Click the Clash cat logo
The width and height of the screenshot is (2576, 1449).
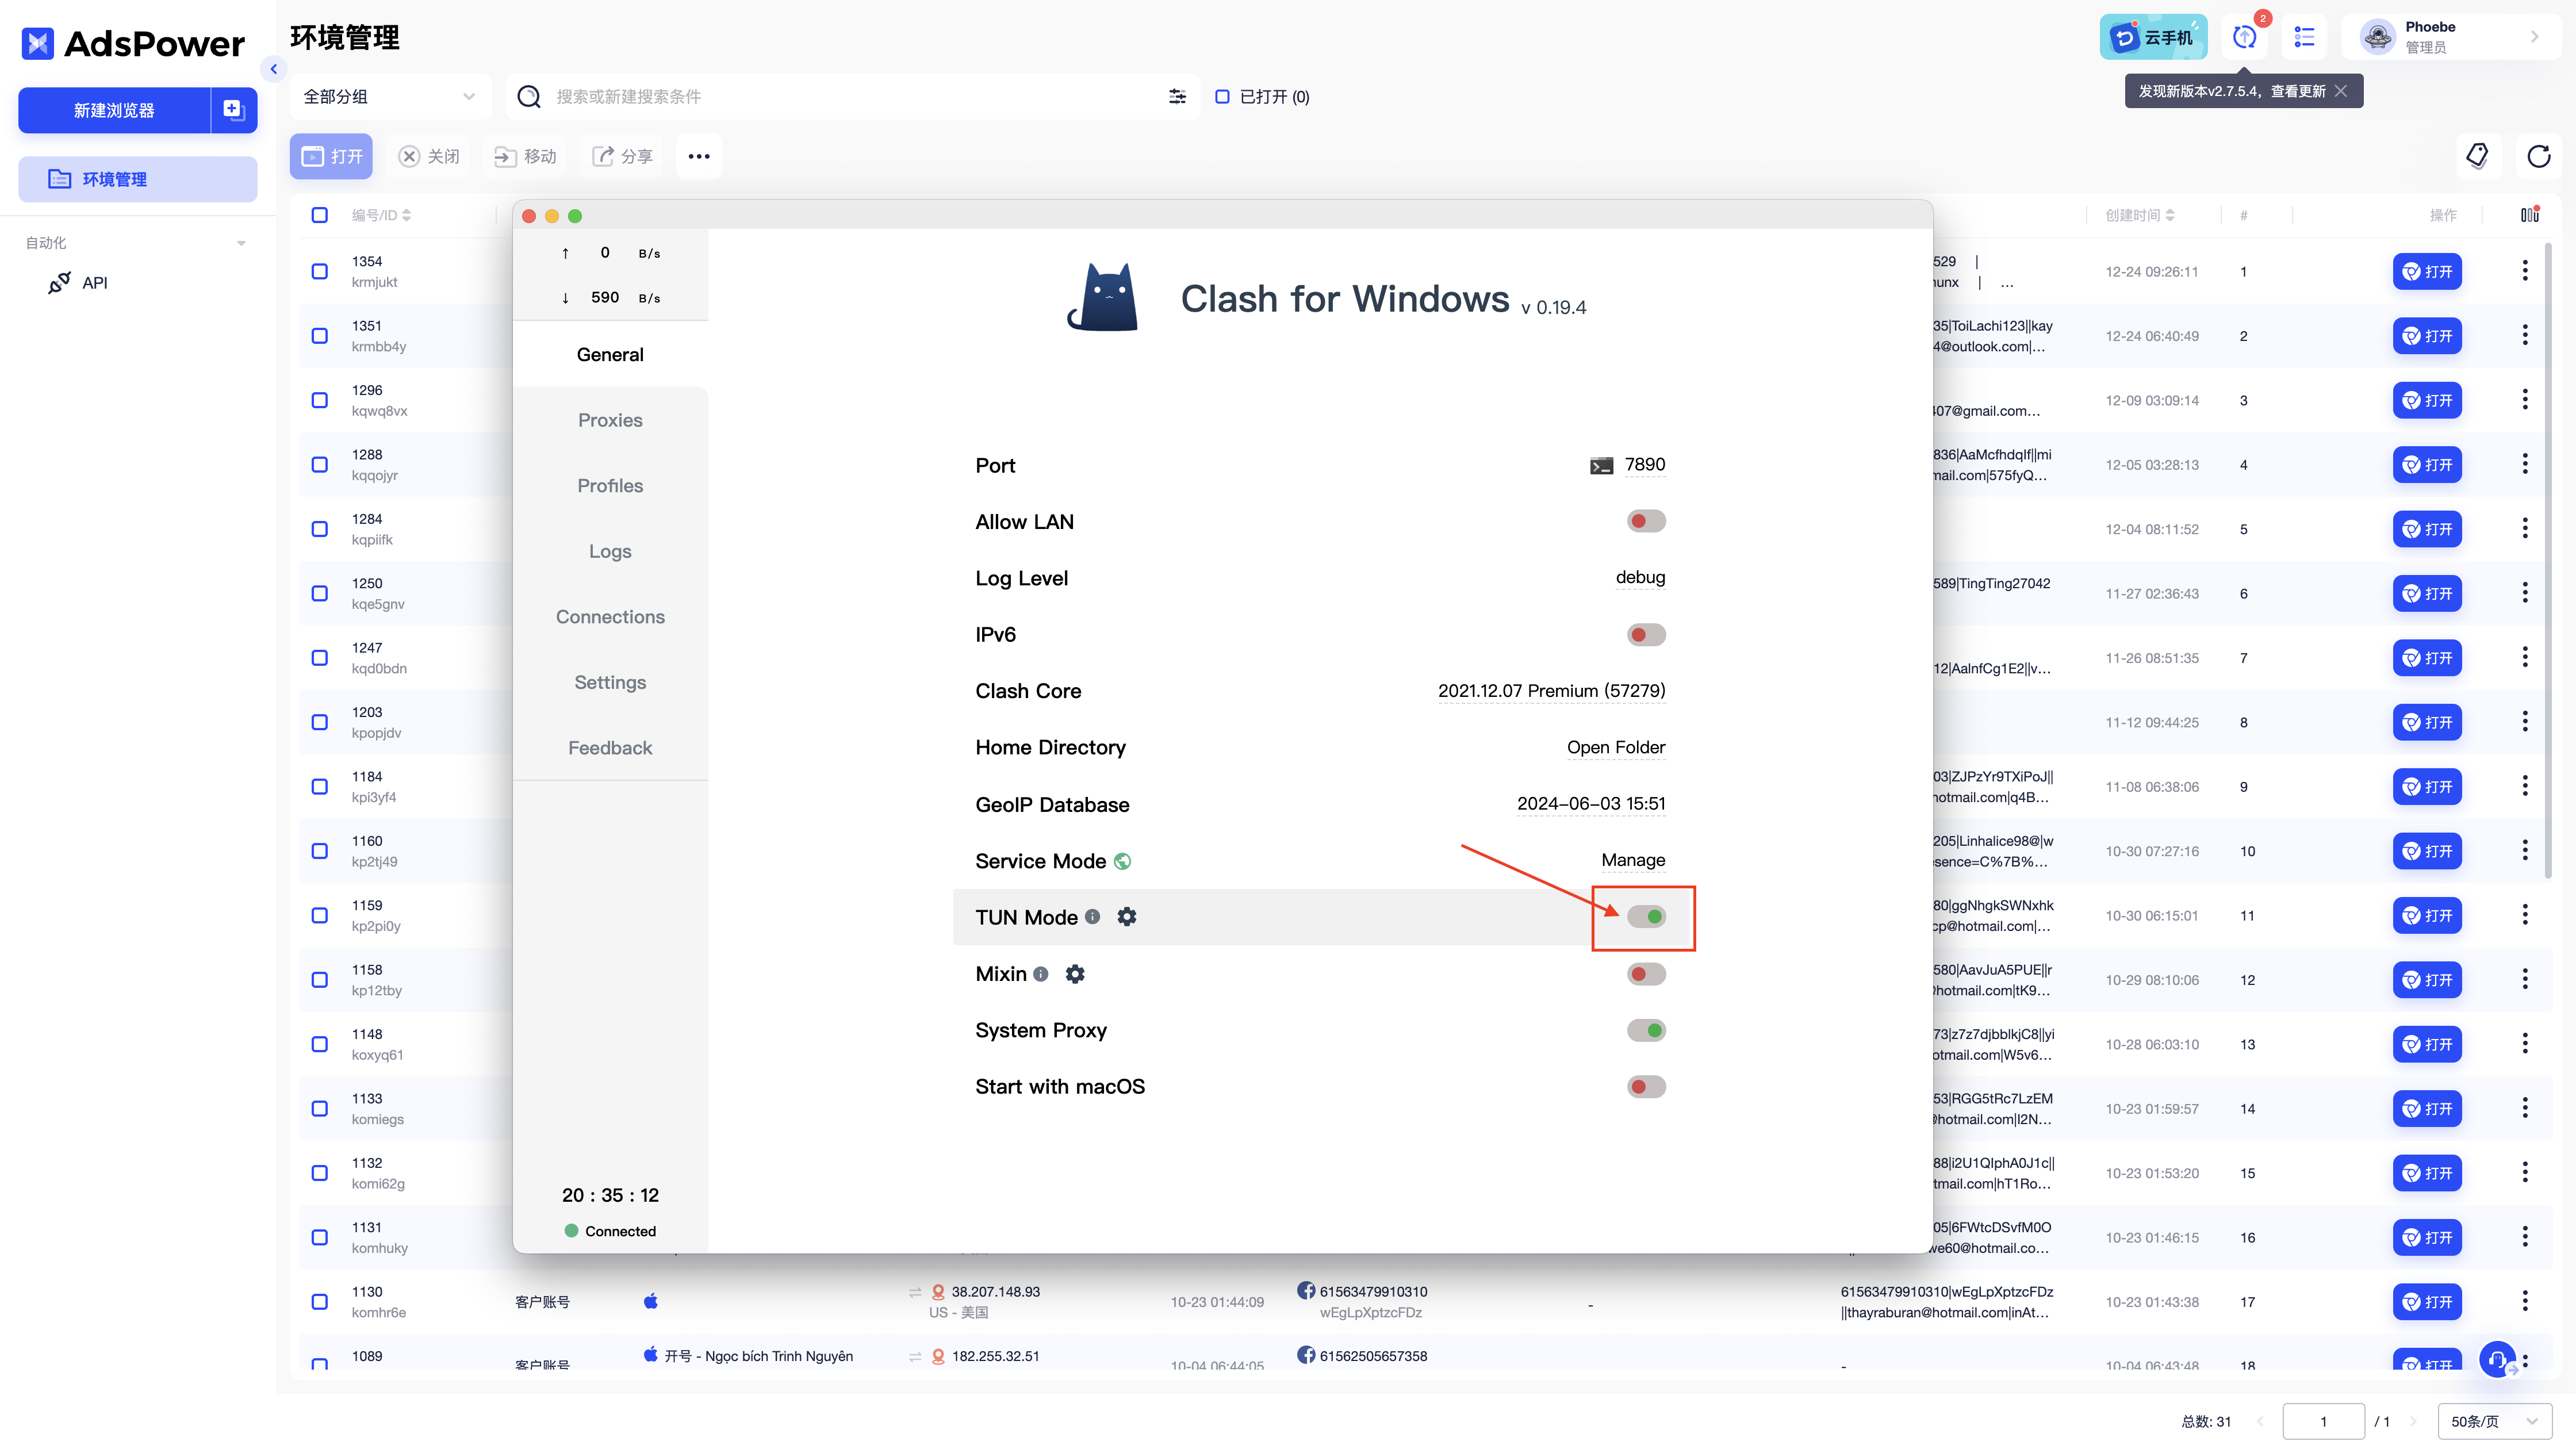coord(1102,297)
